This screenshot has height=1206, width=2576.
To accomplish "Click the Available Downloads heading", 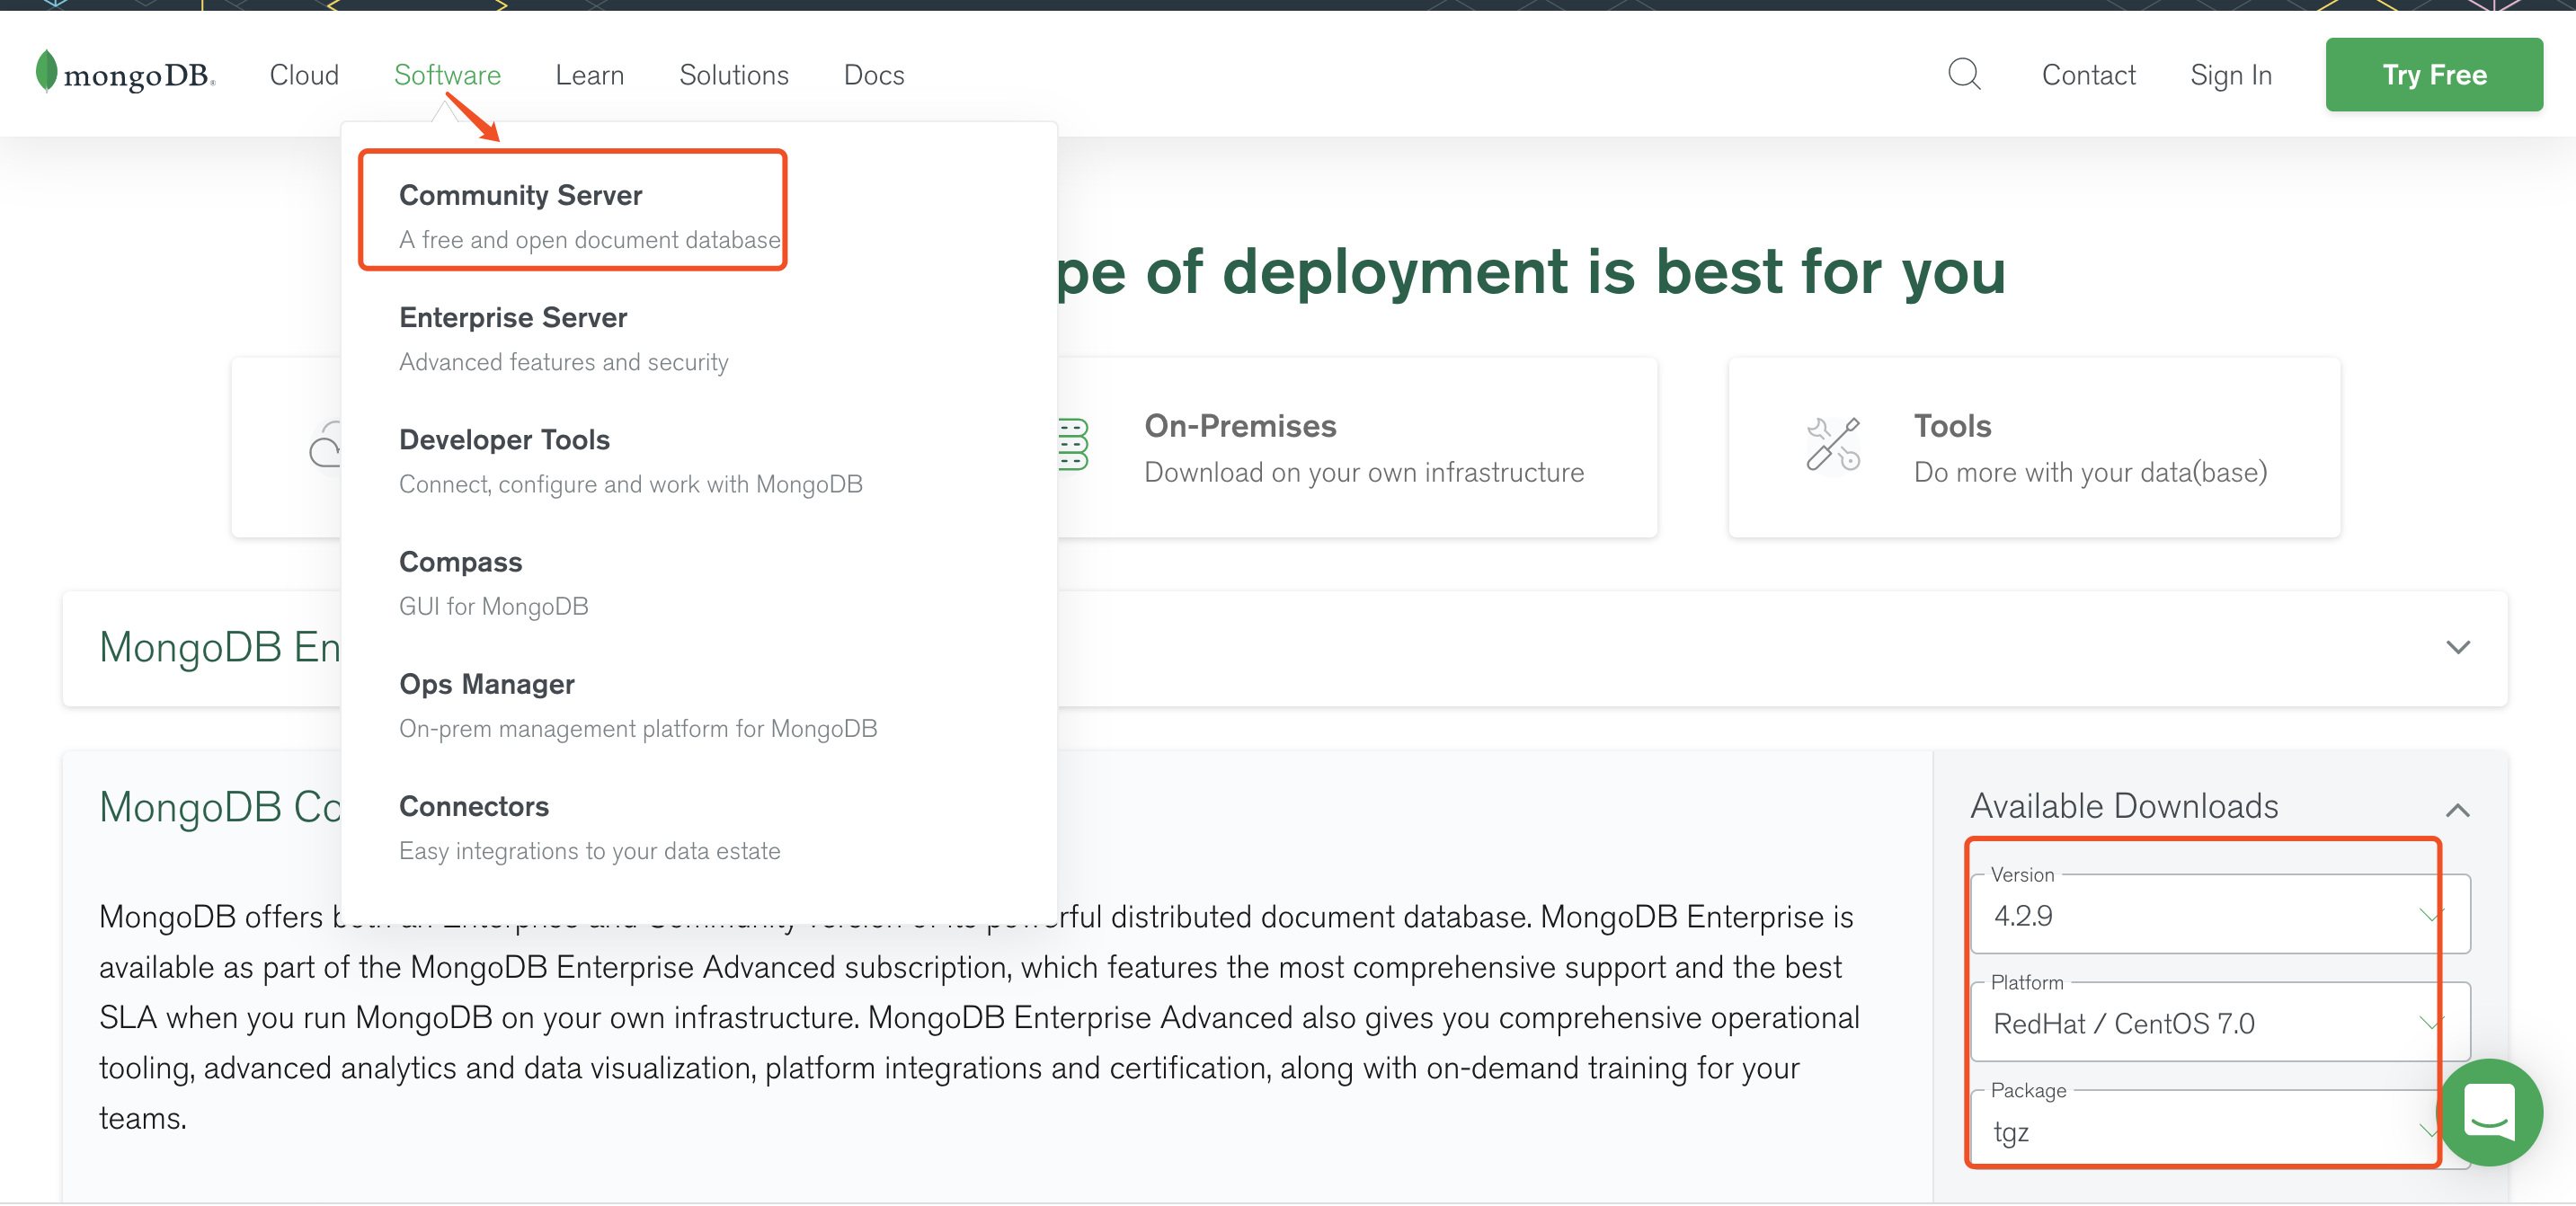I will [x=2124, y=806].
